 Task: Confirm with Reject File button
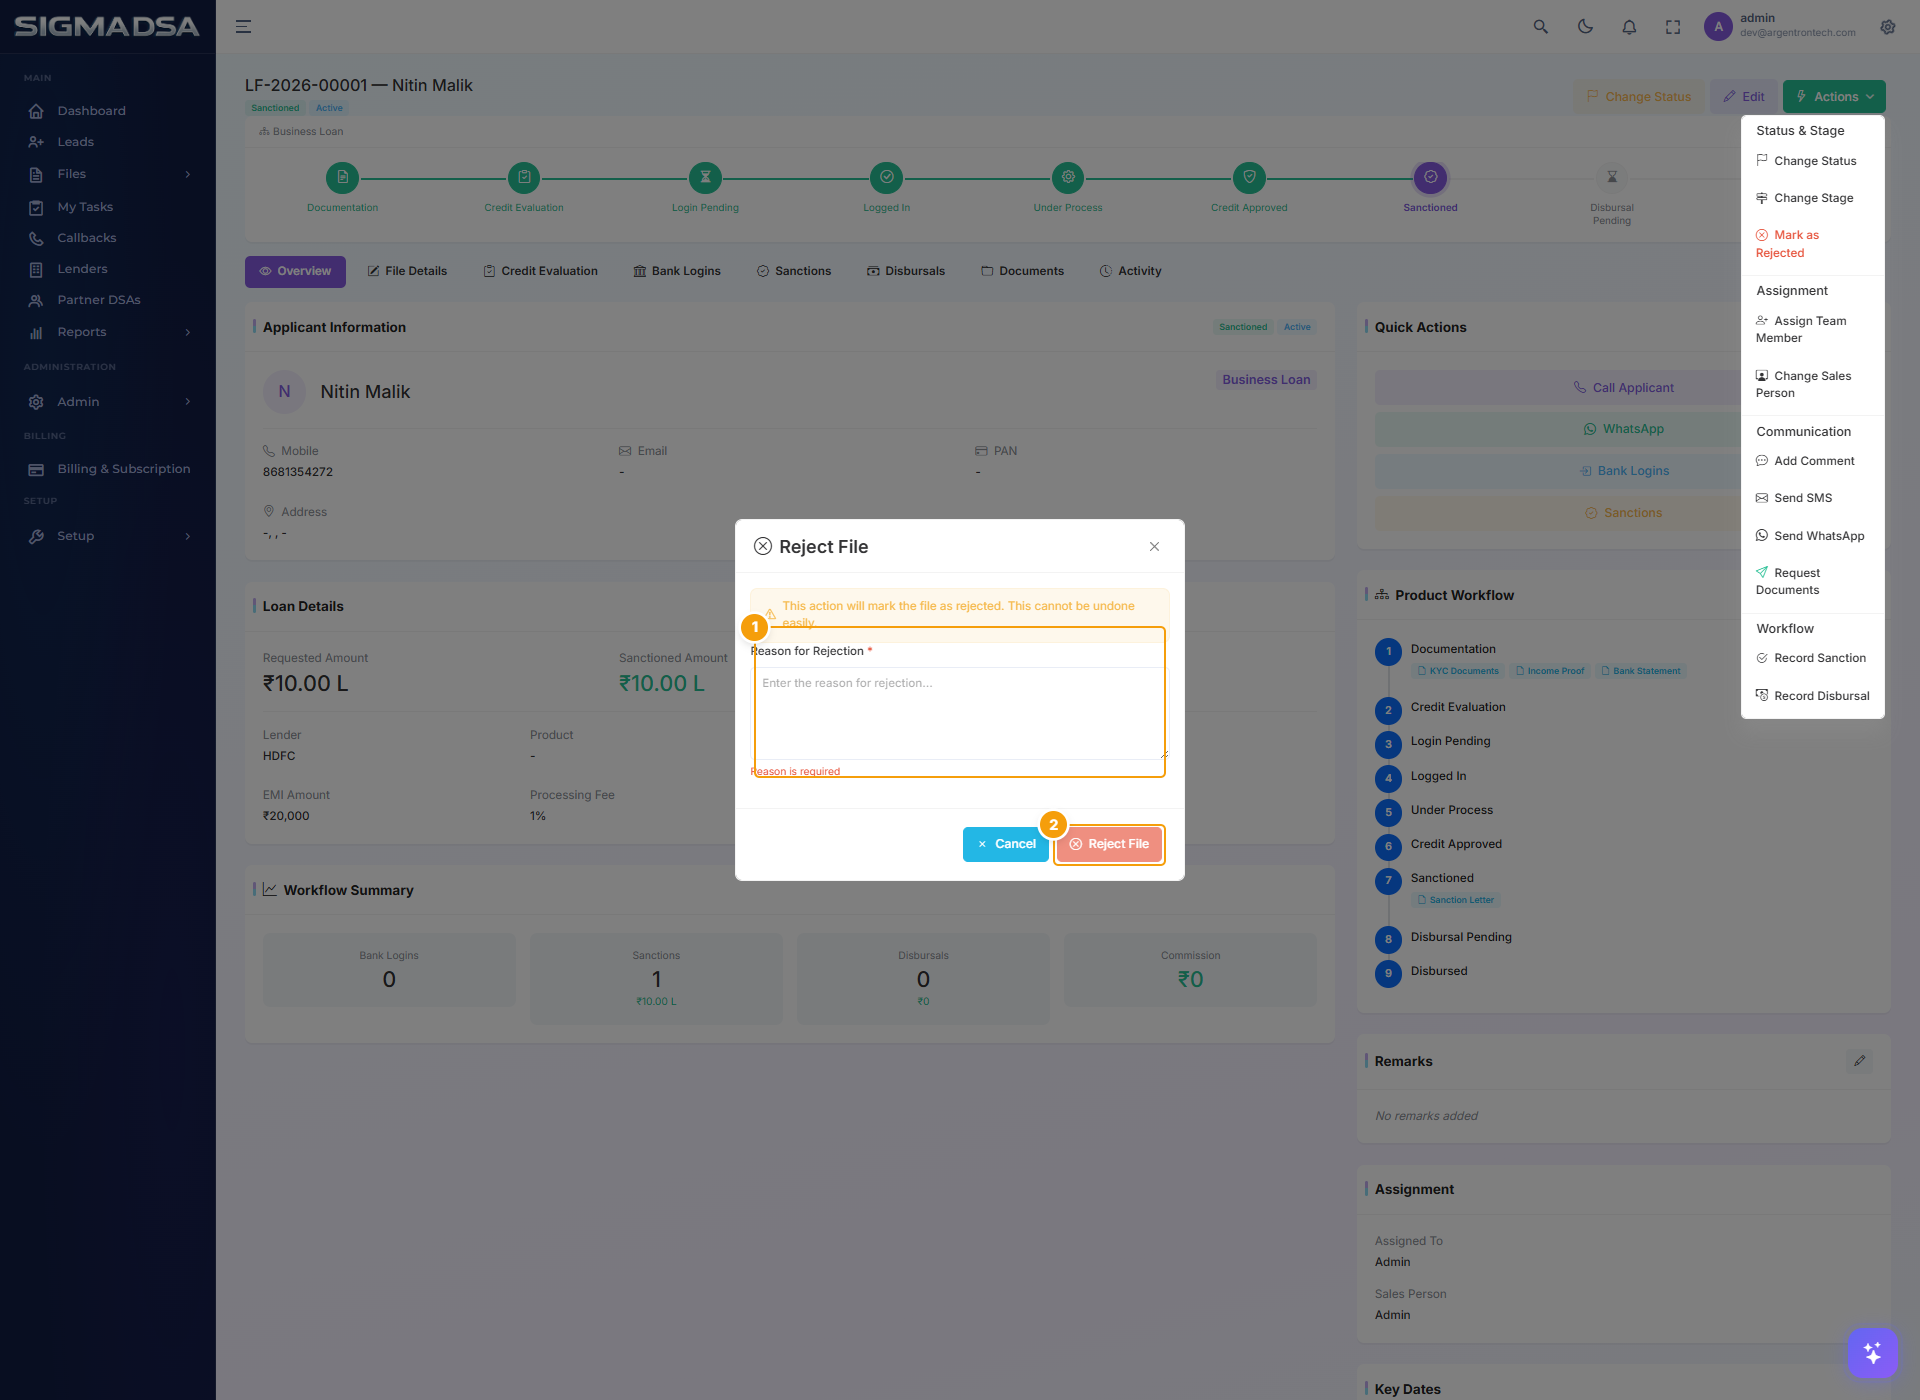pyautogui.click(x=1109, y=844)
